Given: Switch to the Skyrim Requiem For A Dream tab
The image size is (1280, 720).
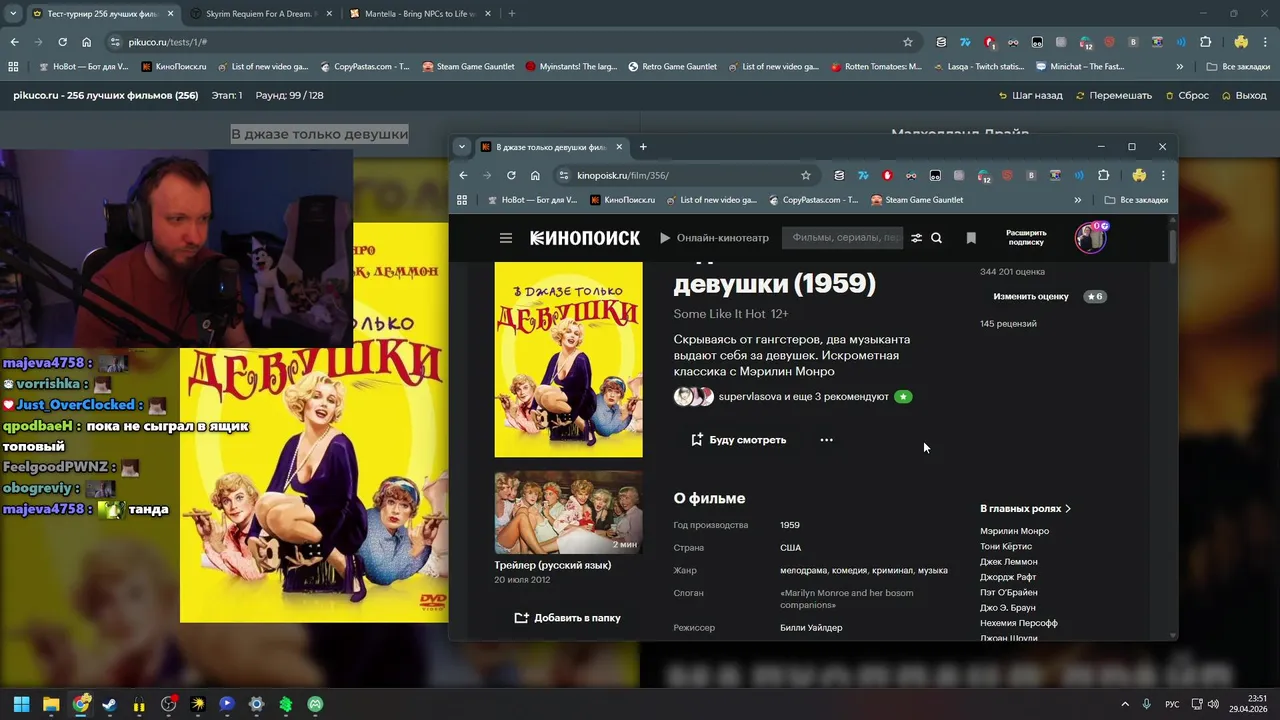Looking at the screenshot, I should 261,14.
